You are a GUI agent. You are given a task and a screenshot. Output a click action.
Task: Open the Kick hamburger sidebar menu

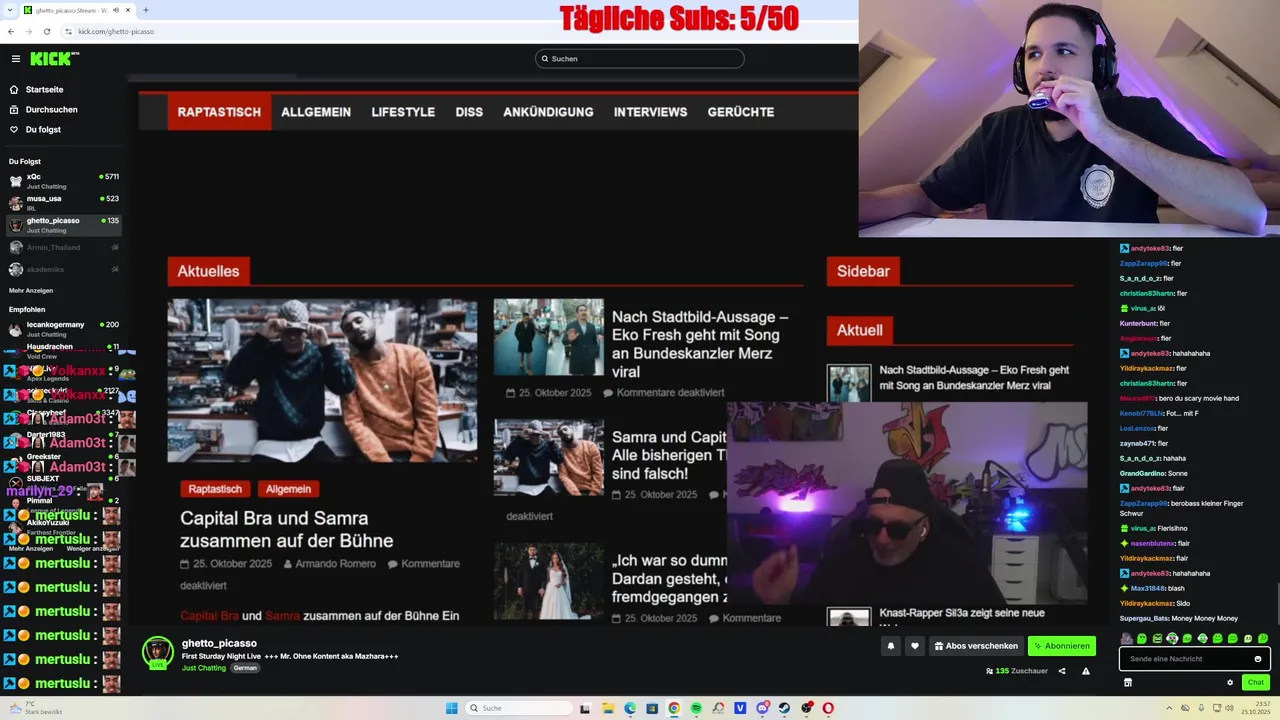pos(15,59)
